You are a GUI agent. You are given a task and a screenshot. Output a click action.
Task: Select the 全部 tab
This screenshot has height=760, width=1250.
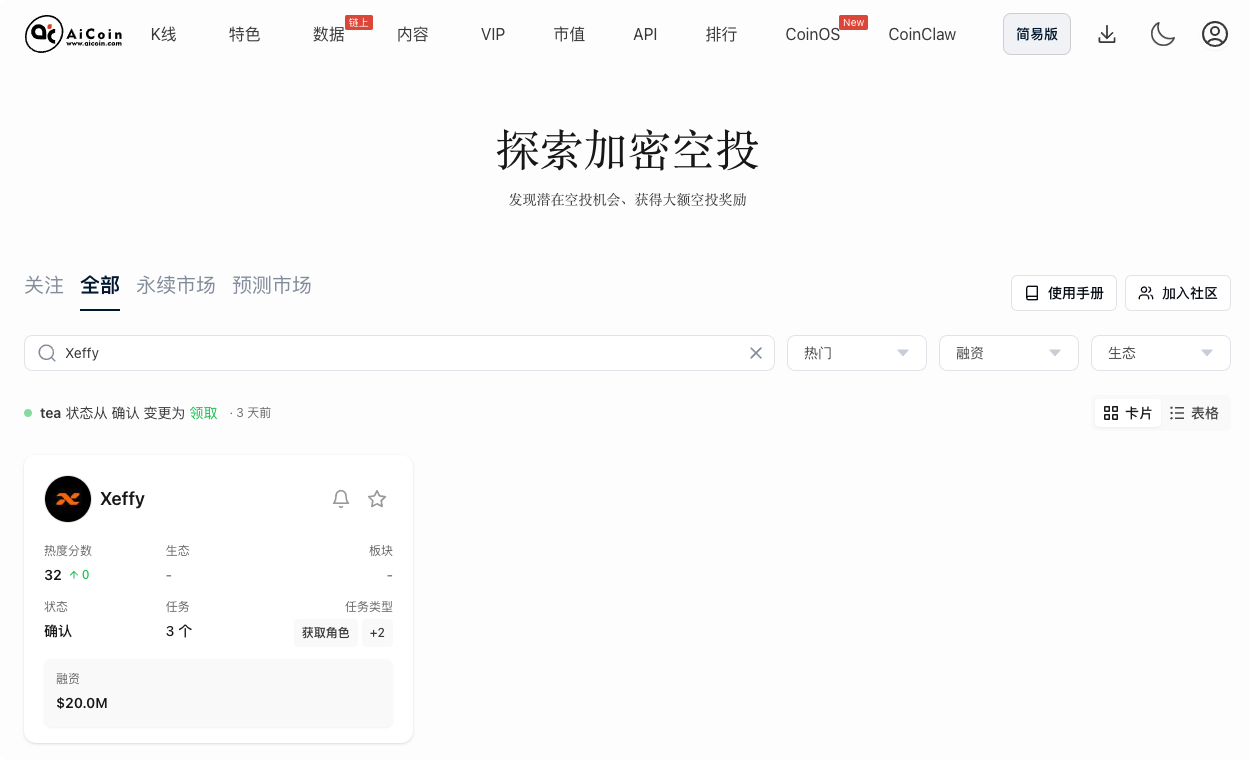100,286
